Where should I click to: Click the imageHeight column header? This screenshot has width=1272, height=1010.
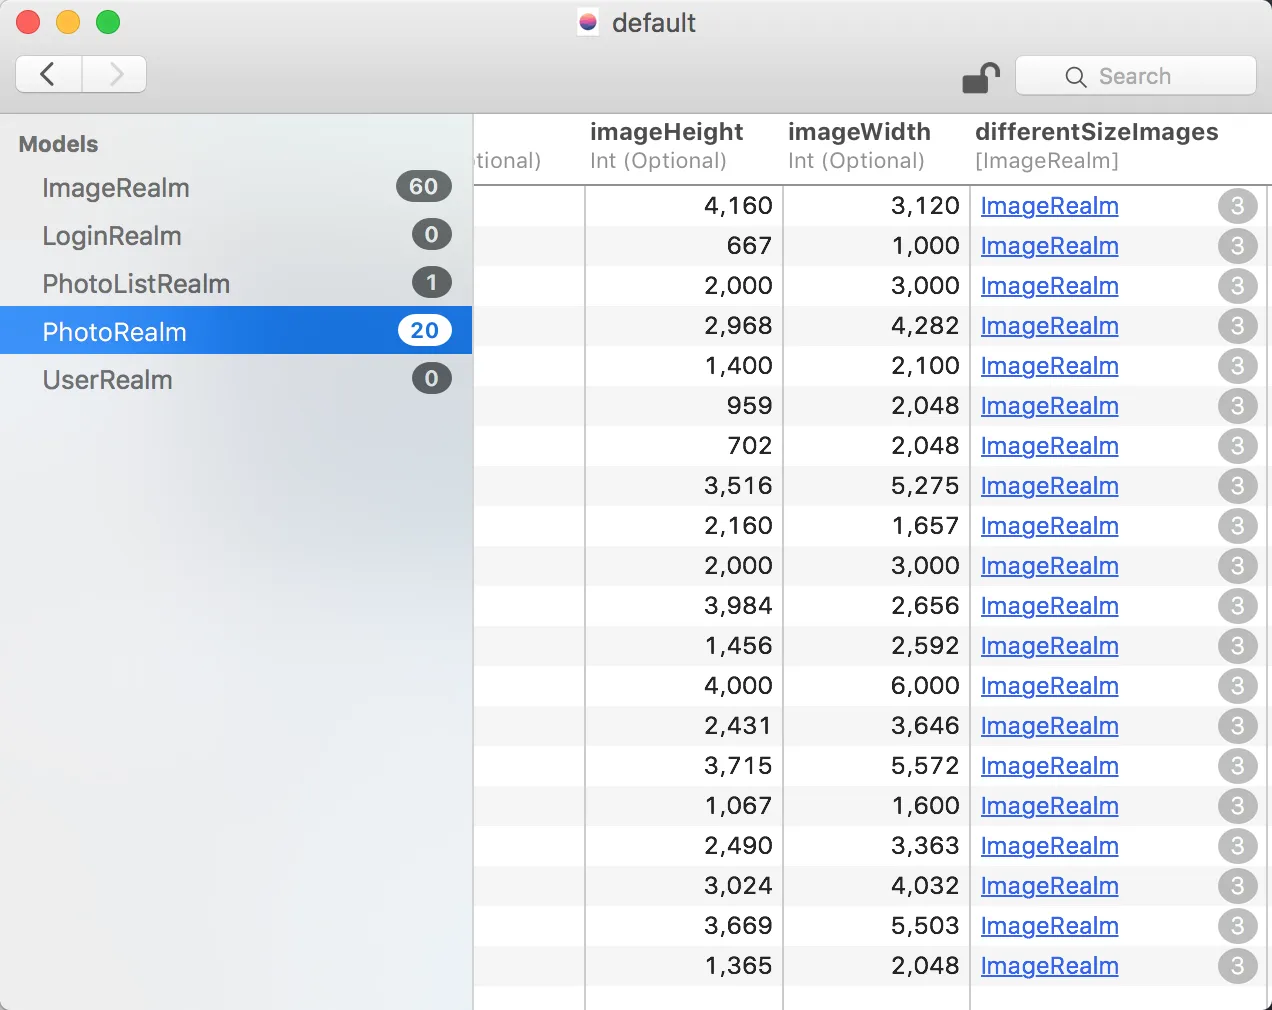point(684,146)
